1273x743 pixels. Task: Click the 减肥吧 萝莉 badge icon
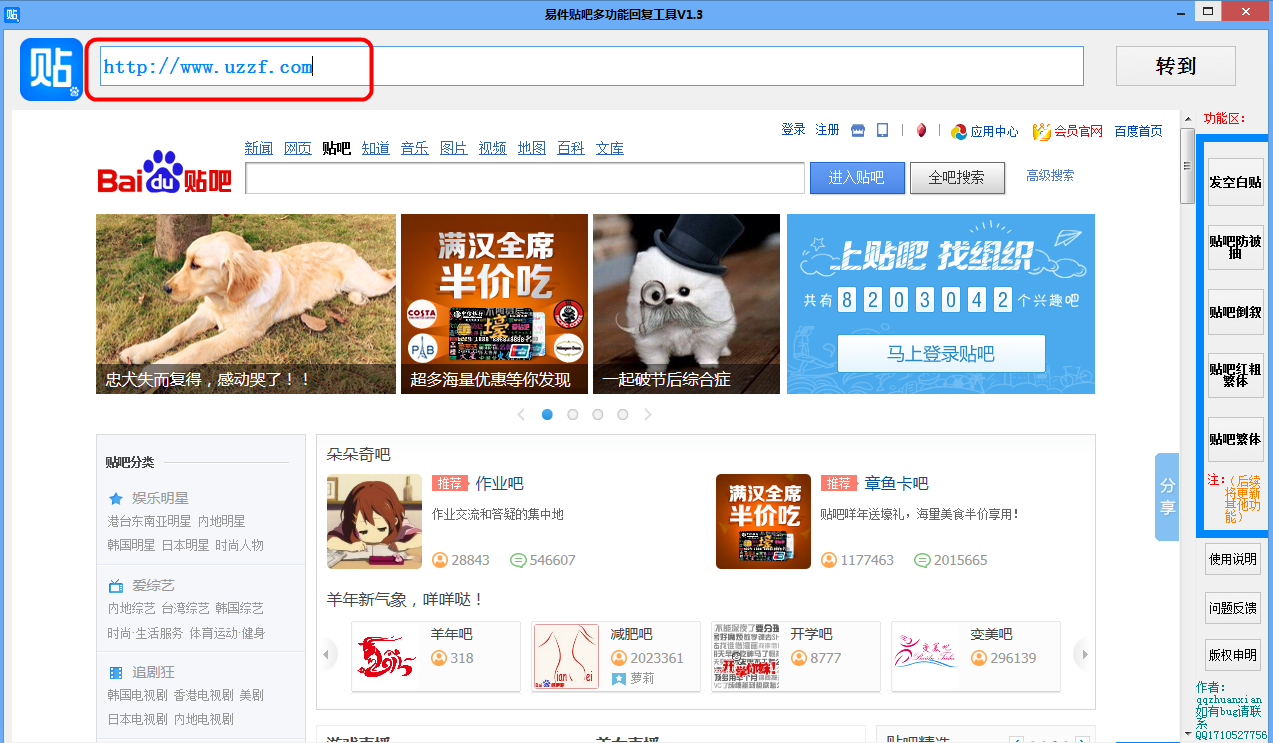tap(619, 679)
